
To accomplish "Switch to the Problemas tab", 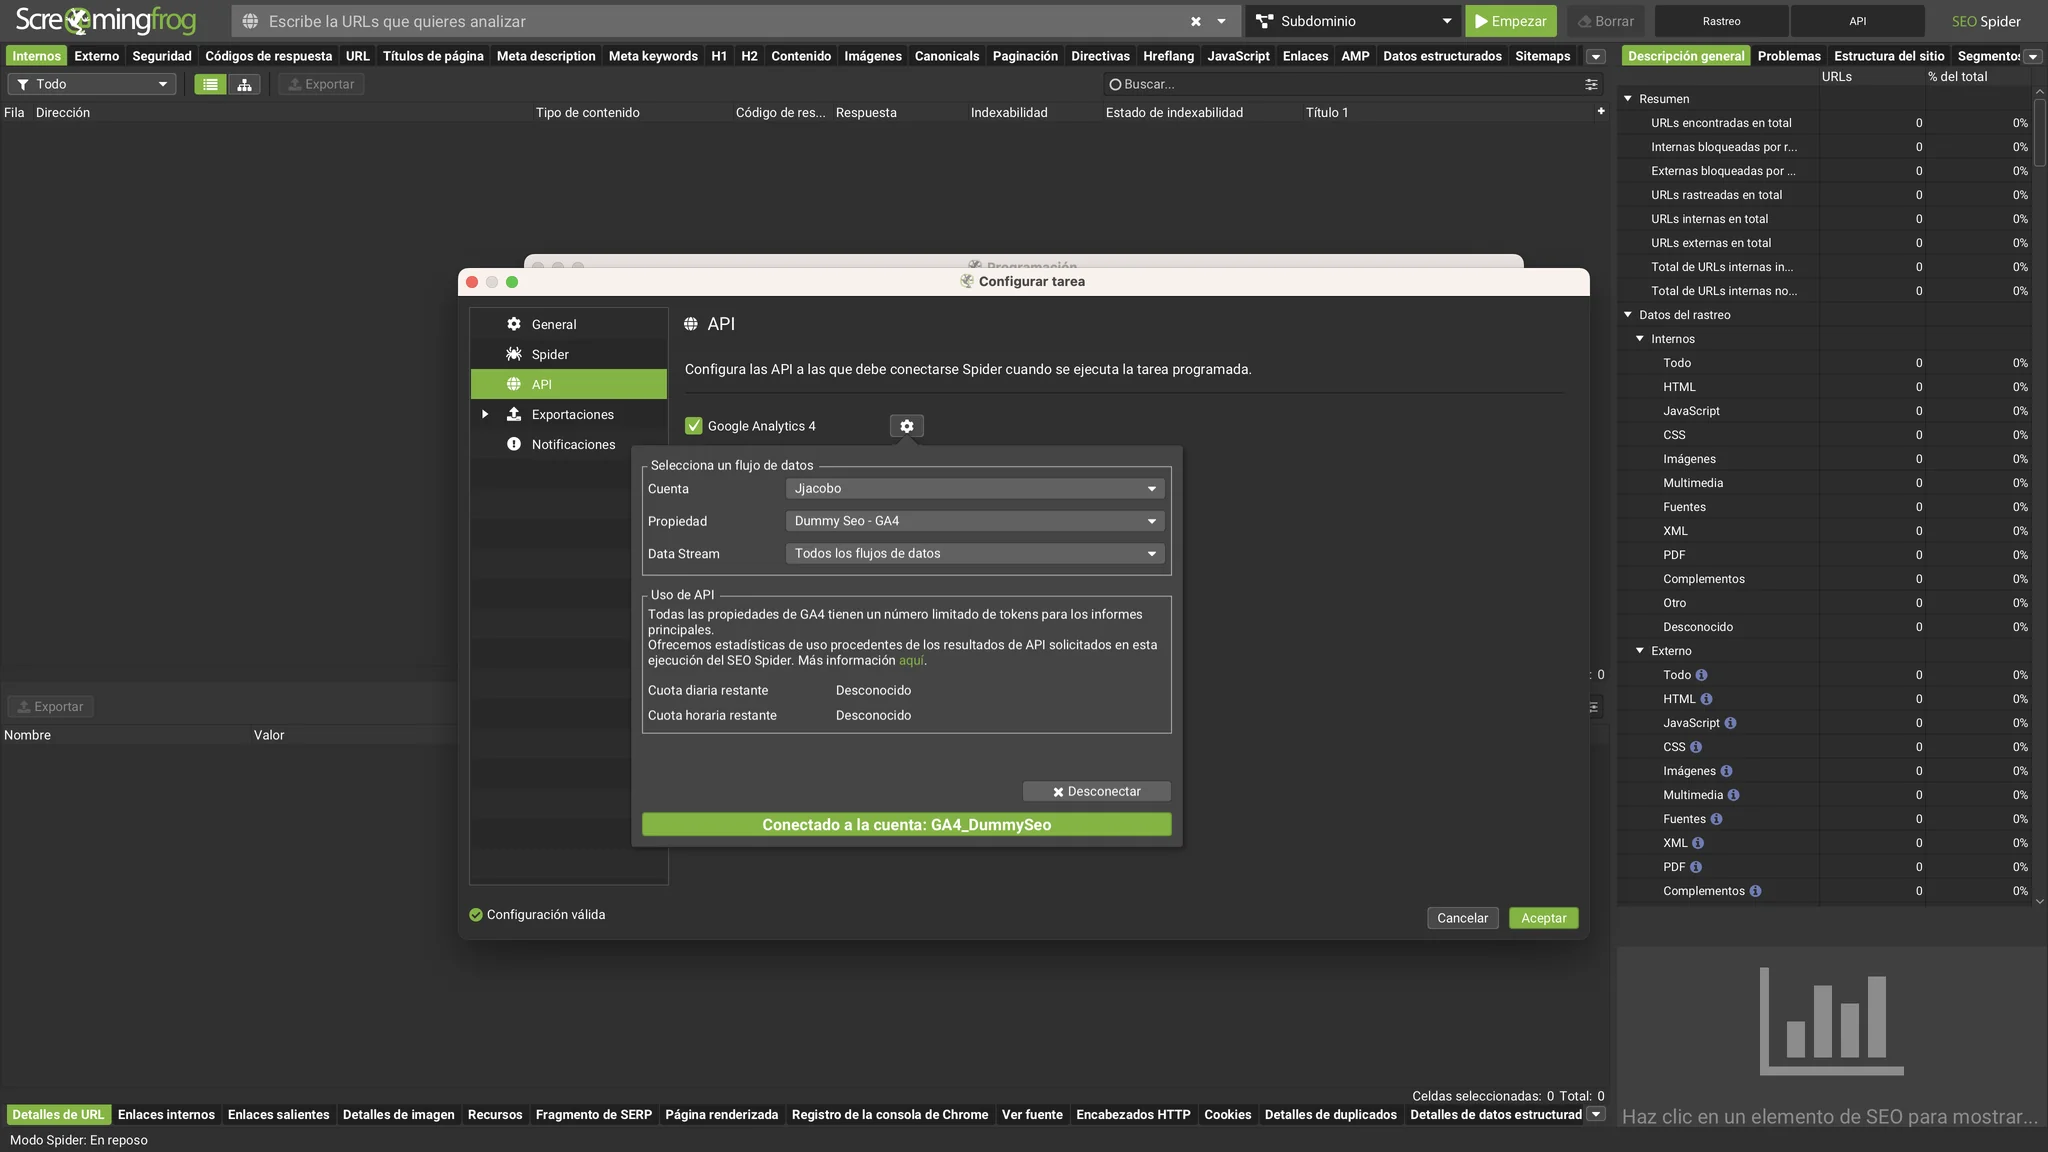I will point(1789,56).
